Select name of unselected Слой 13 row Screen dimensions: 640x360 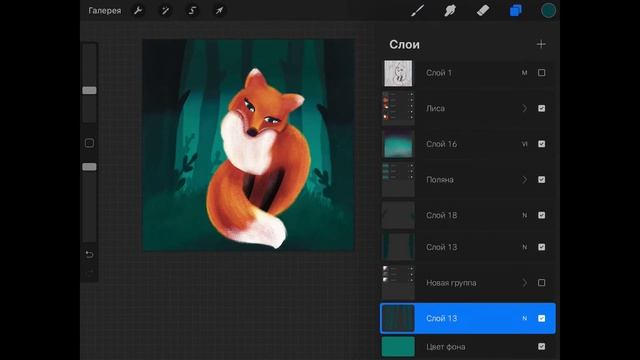[x=441, y=247]
